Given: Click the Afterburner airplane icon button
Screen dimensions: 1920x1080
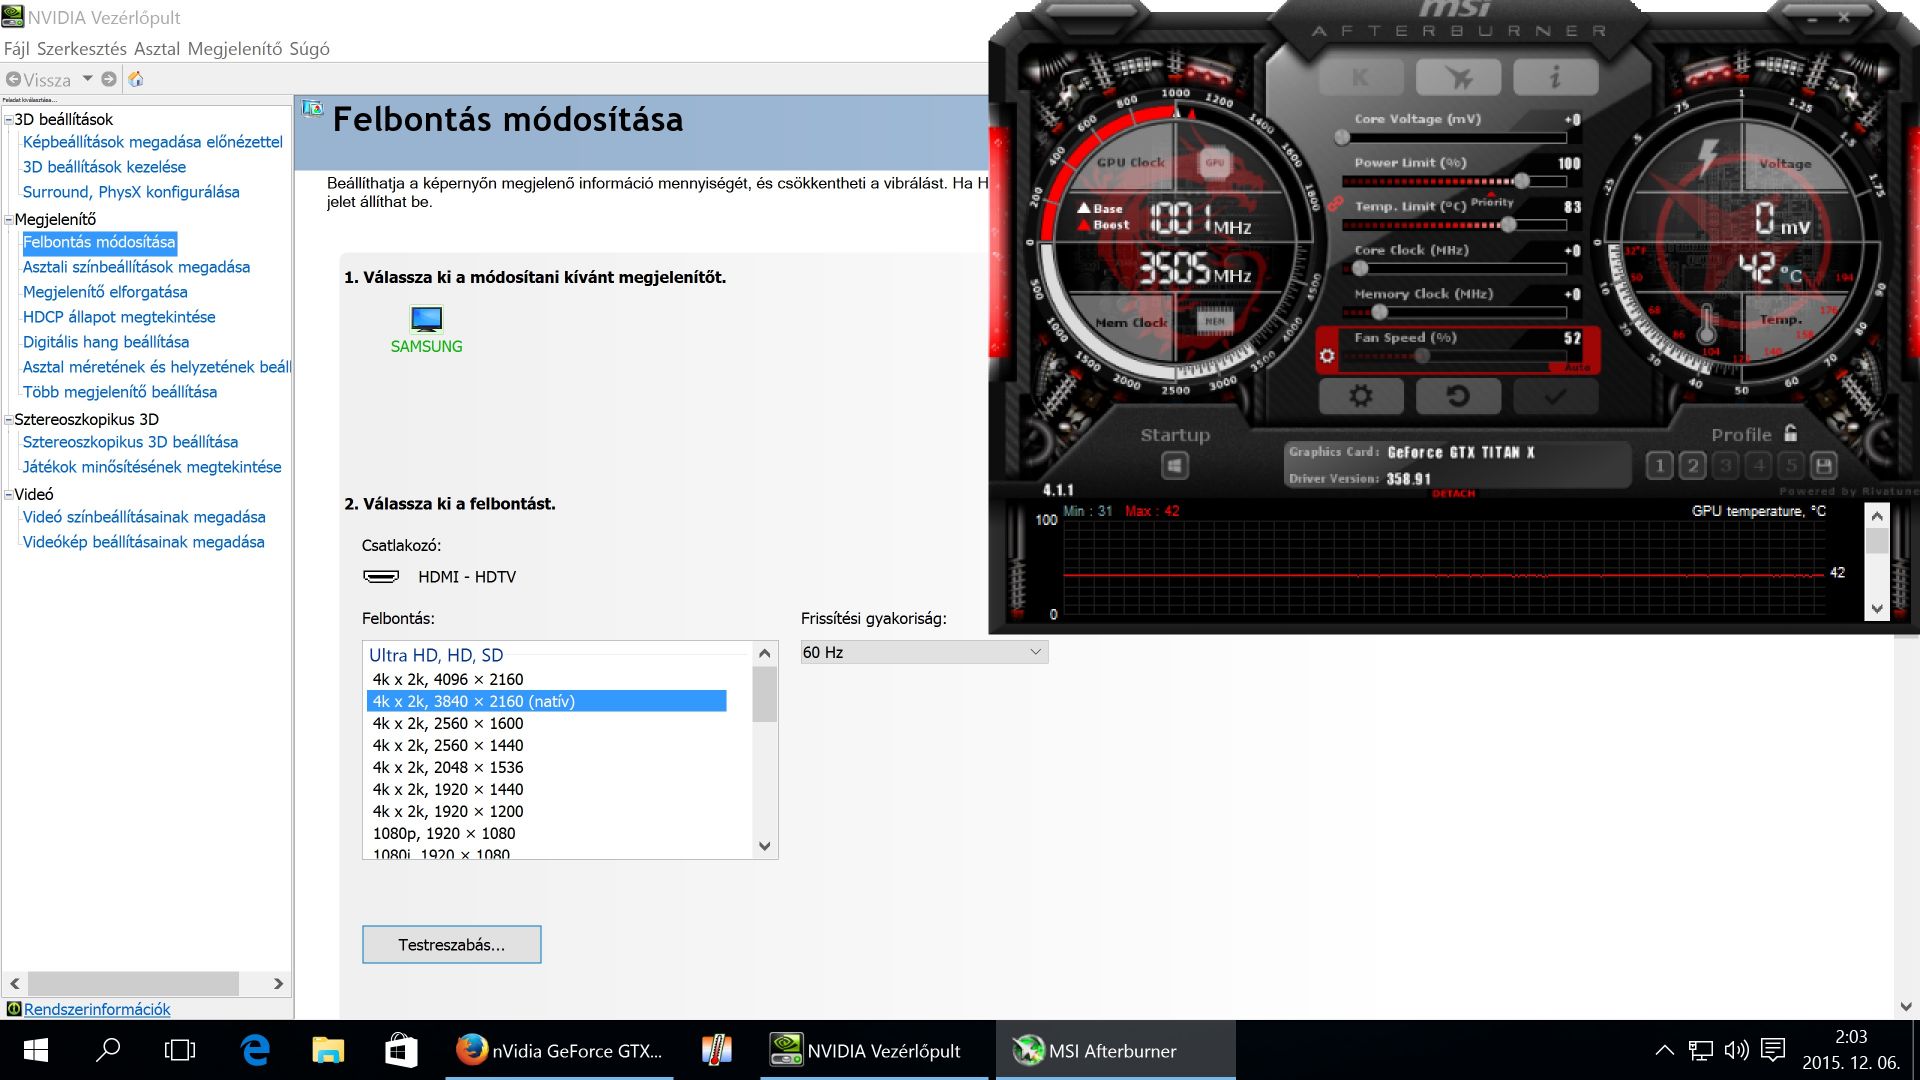Looking at the screenshot, I should [x=1458, y=77].
